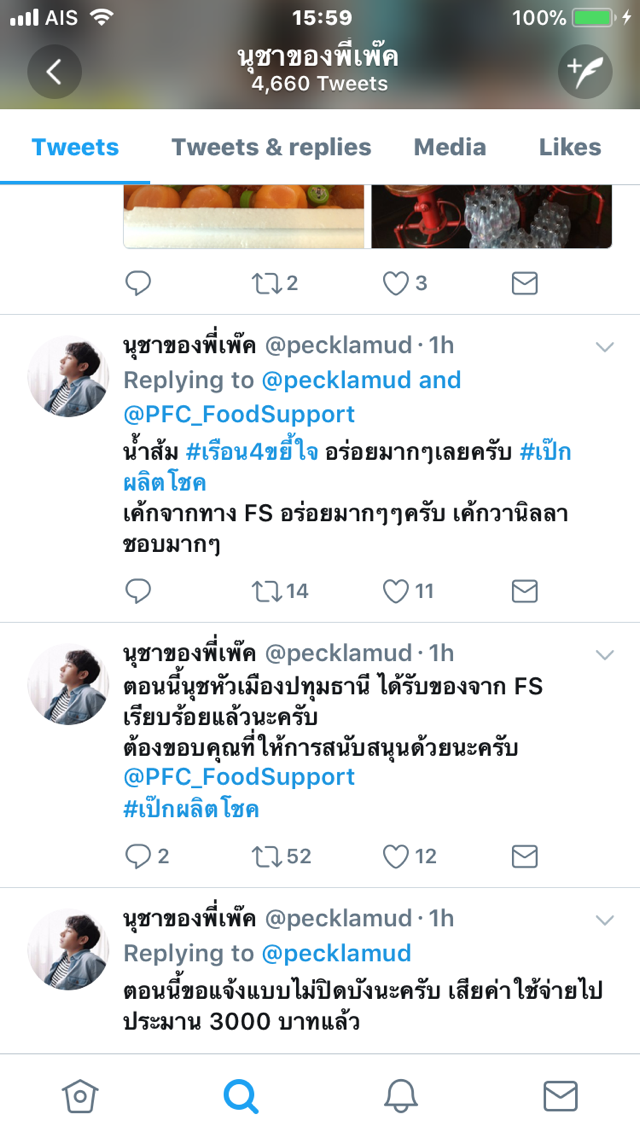Image resolution: width=640 pixels, height=1138 pixels.
Task: Open chevron menu on the ปทุมธานี tweet
Action: (x=604, y=655)
